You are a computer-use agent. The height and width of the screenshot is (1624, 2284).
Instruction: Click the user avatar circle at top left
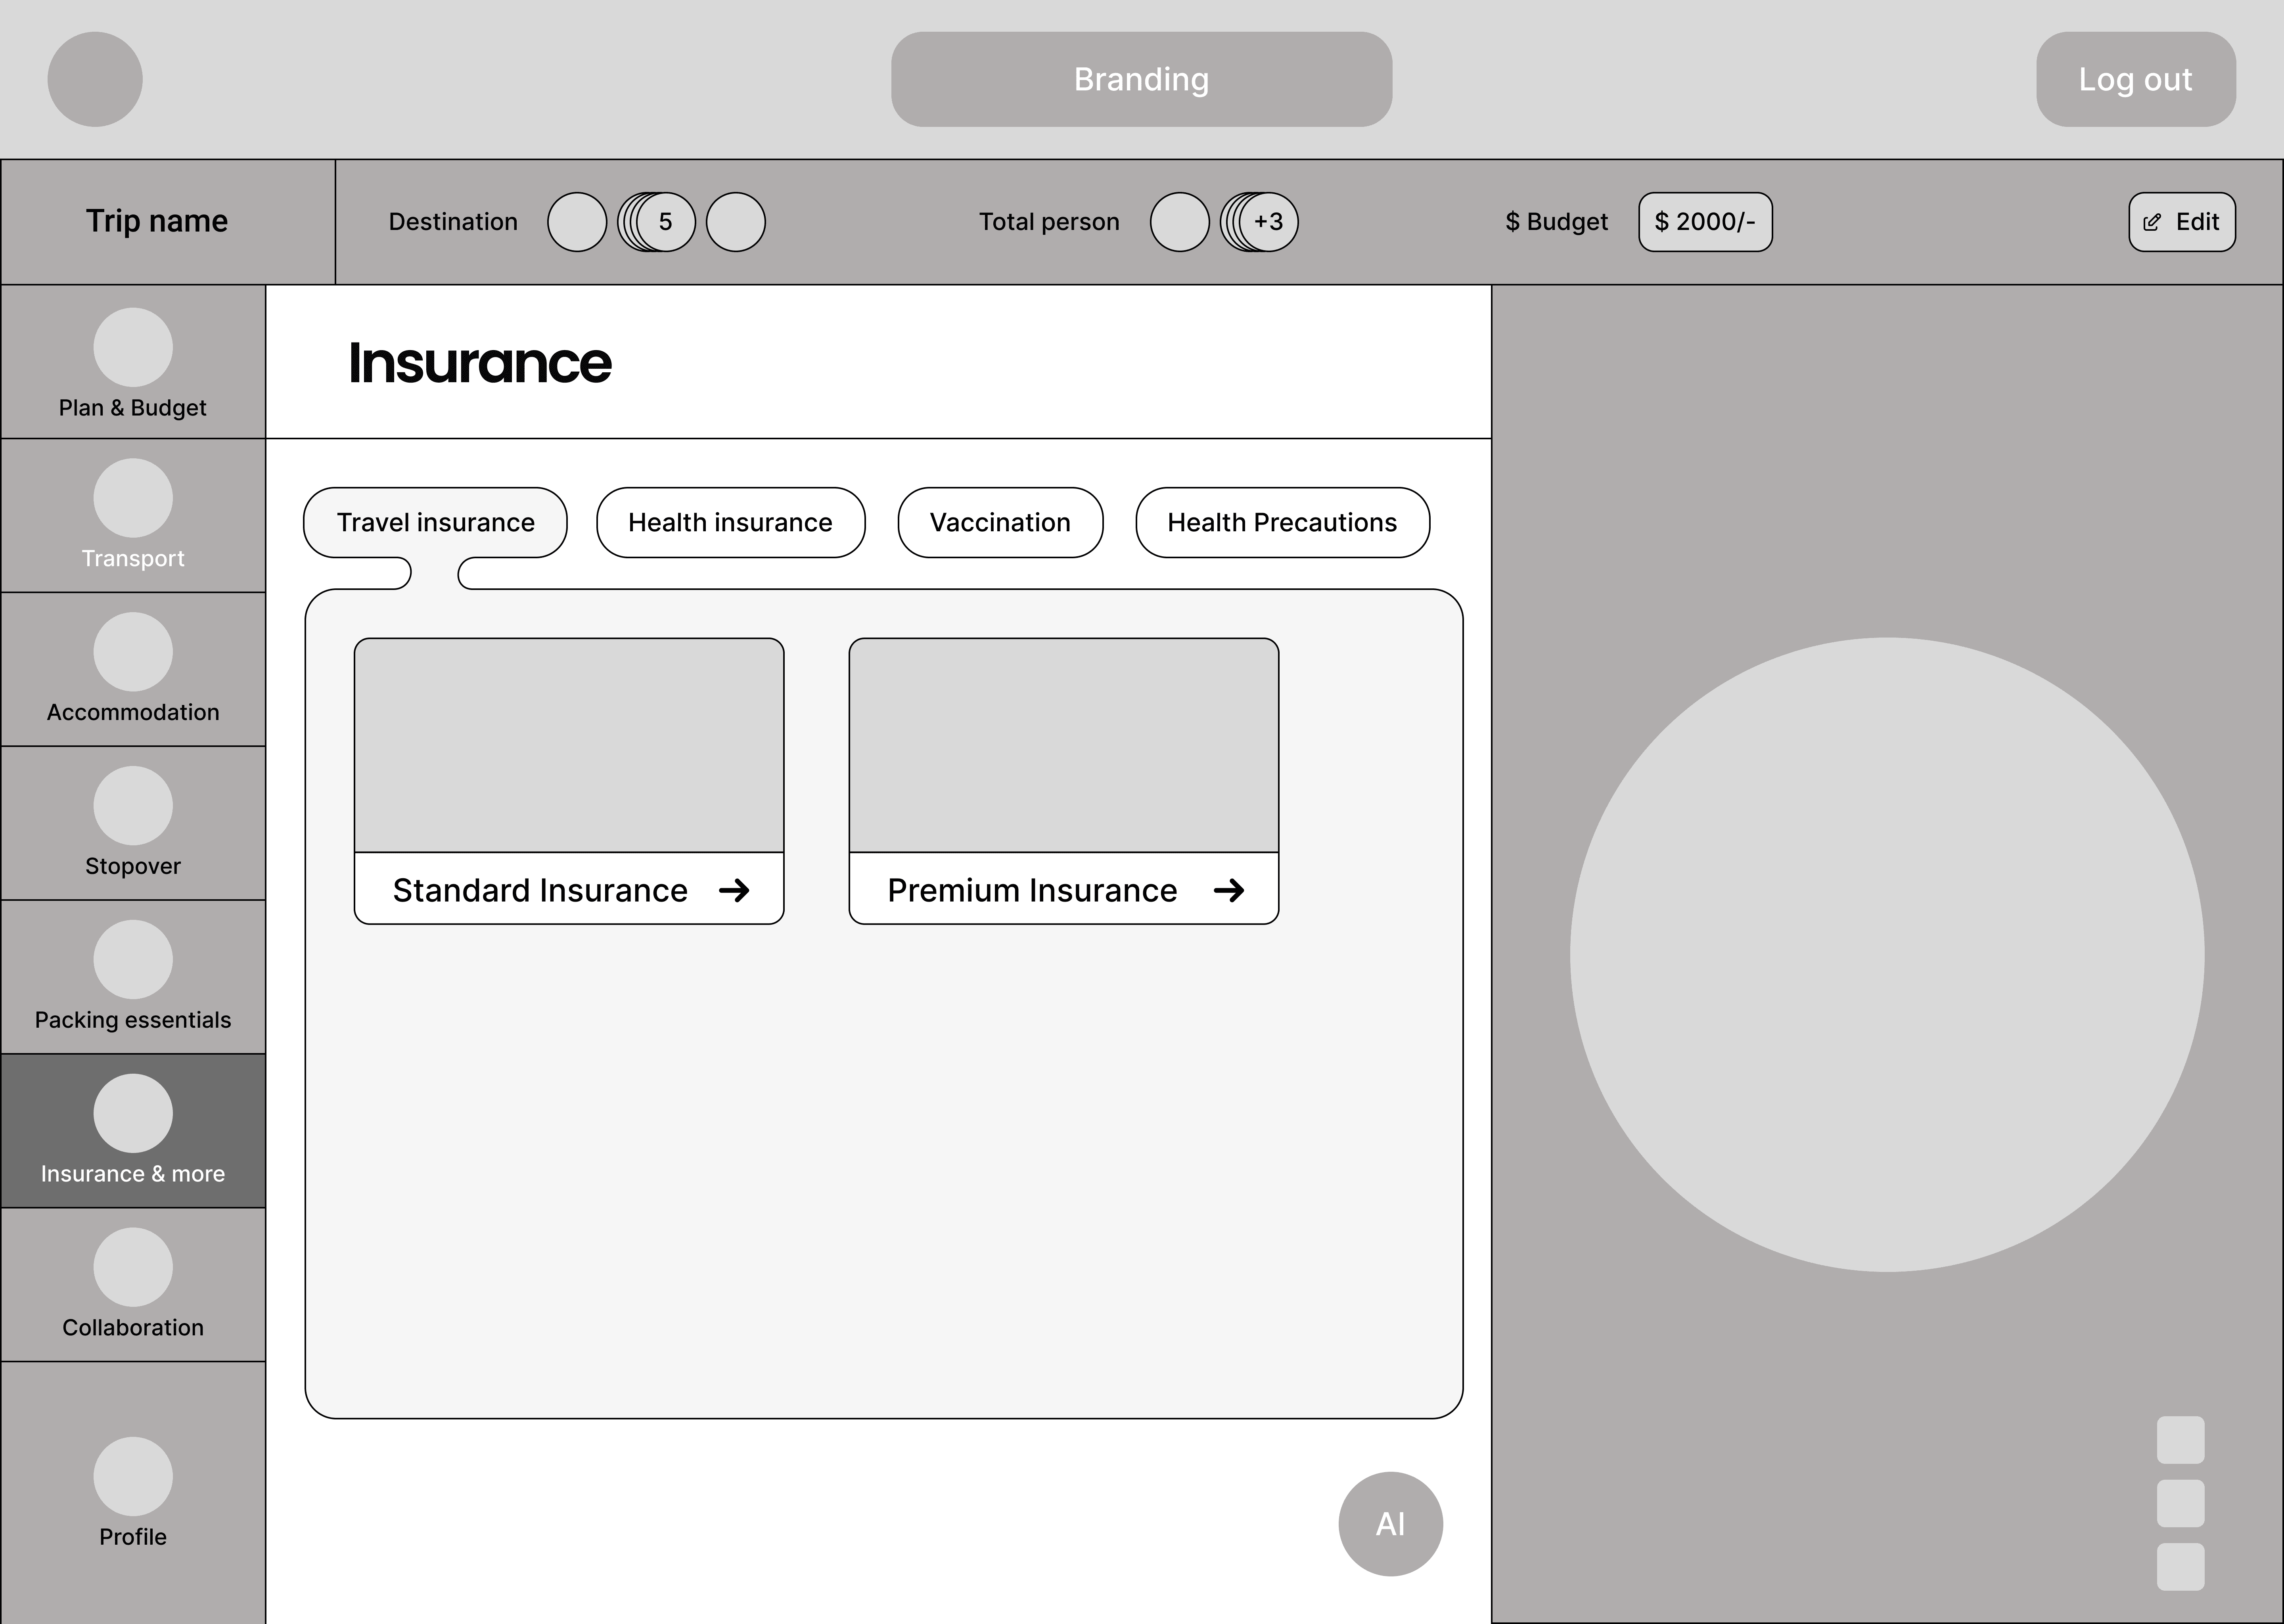coord(95,79)
